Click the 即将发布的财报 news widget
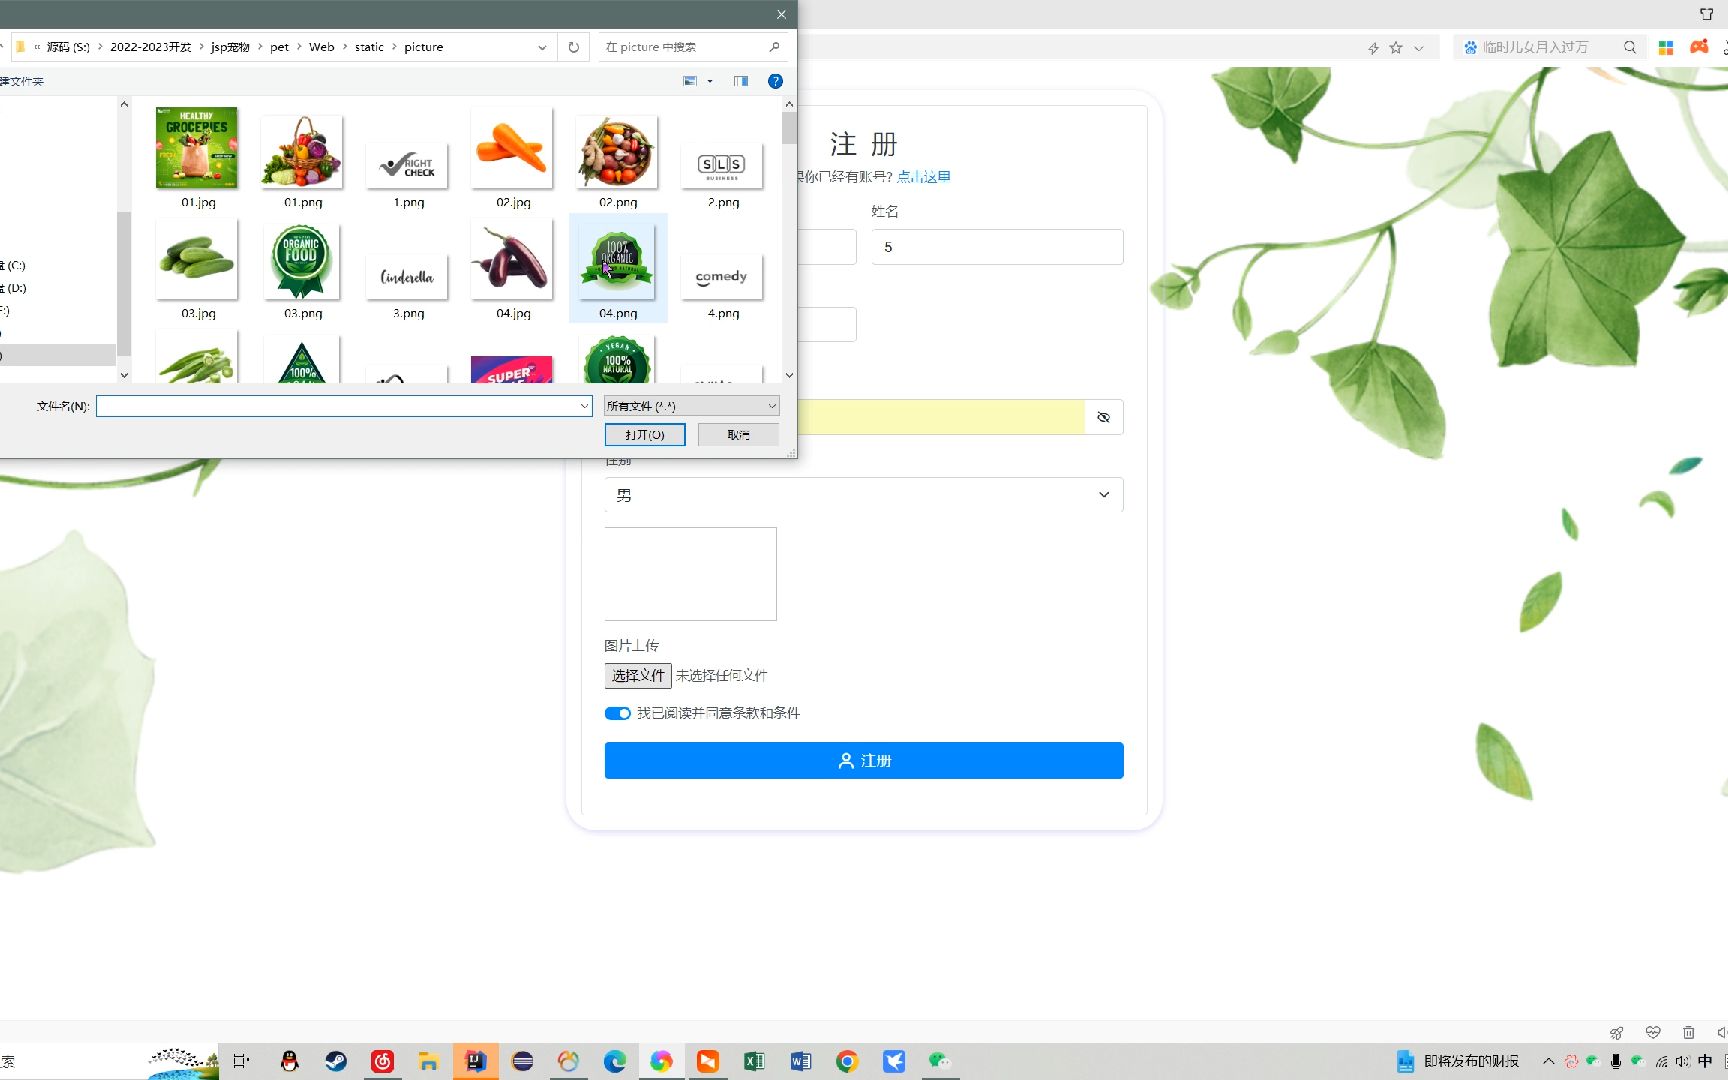Image resolution: width=1728 pixels, height=1080 pixels. pos(1458,1061)
